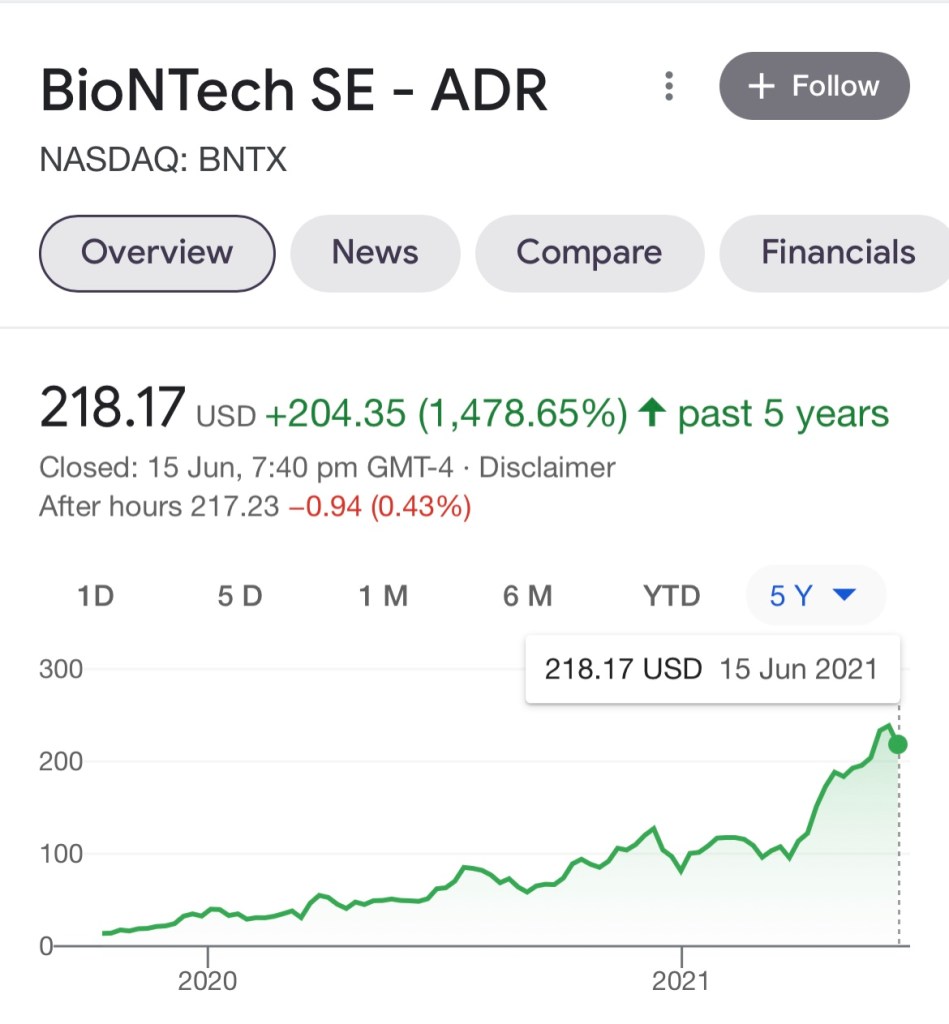This screenshot has height=1024, width=949.
Task: Open the three-dot more options menu
Action: pos(669,87)
